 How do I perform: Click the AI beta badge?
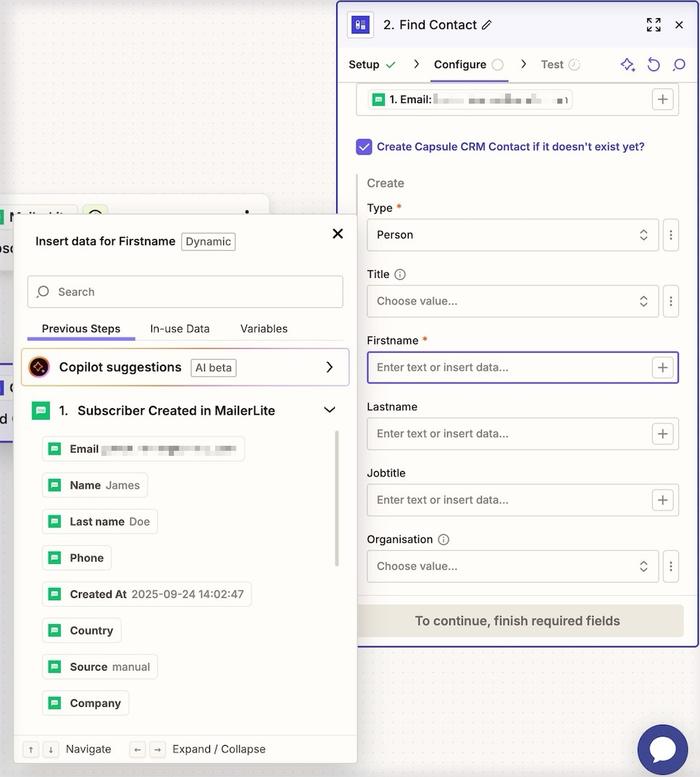[214, 368]
